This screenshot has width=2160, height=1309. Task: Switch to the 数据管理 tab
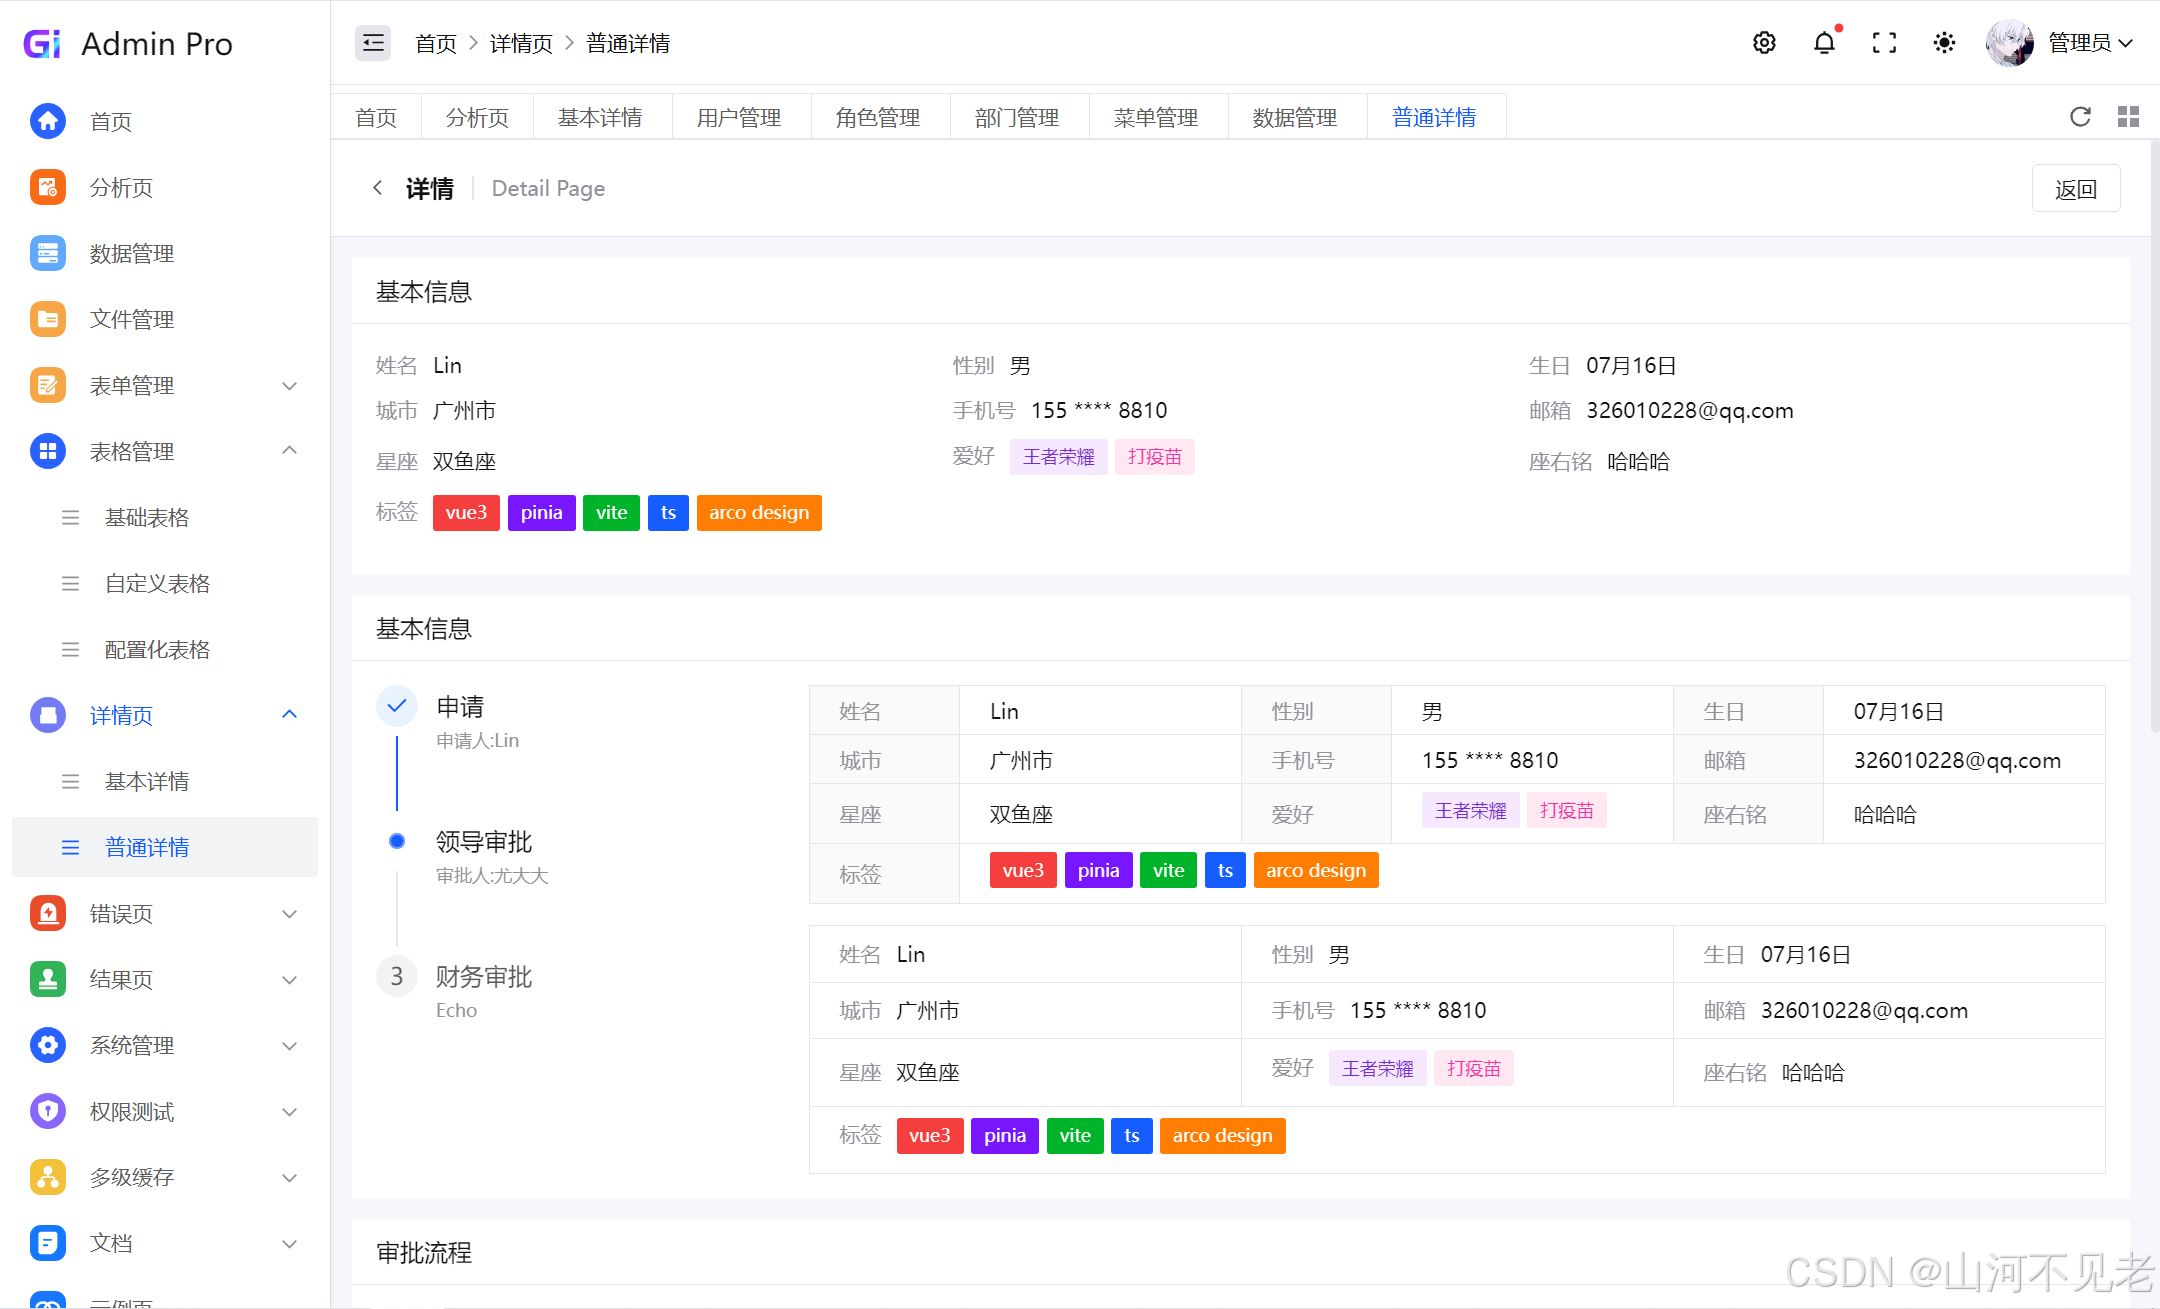click(x=1294, y=117)
